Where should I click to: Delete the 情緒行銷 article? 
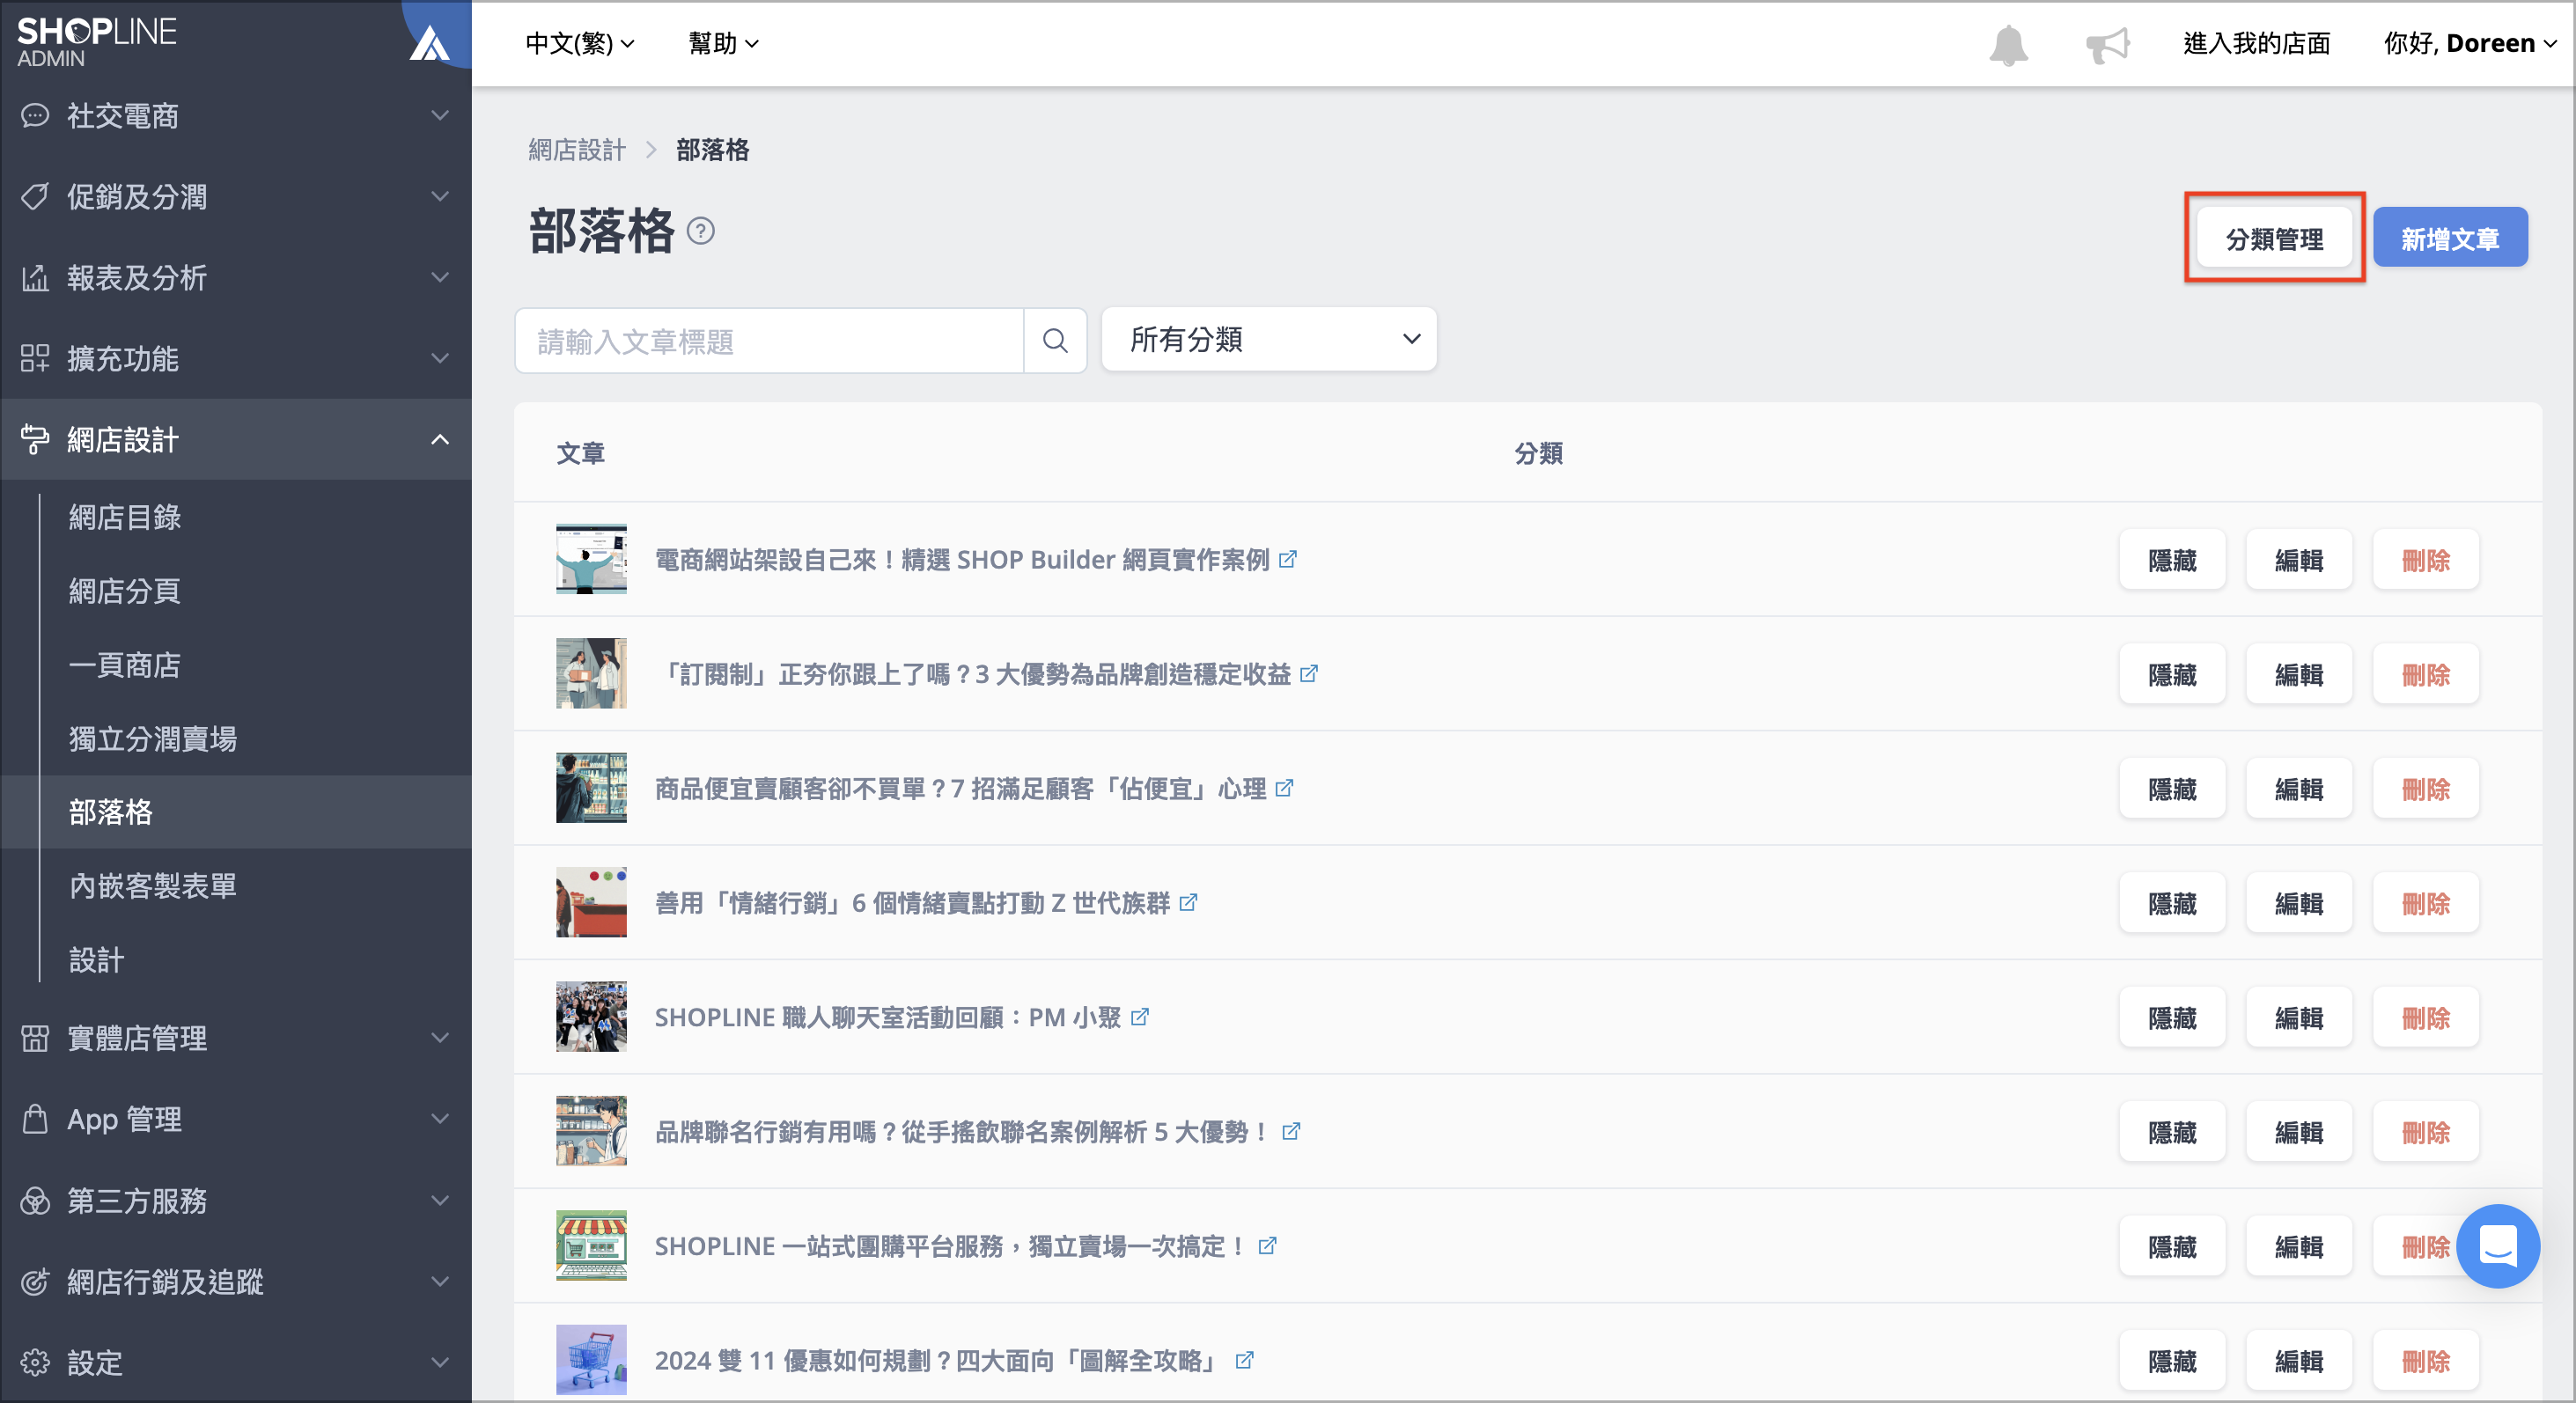coord(2425,904)
